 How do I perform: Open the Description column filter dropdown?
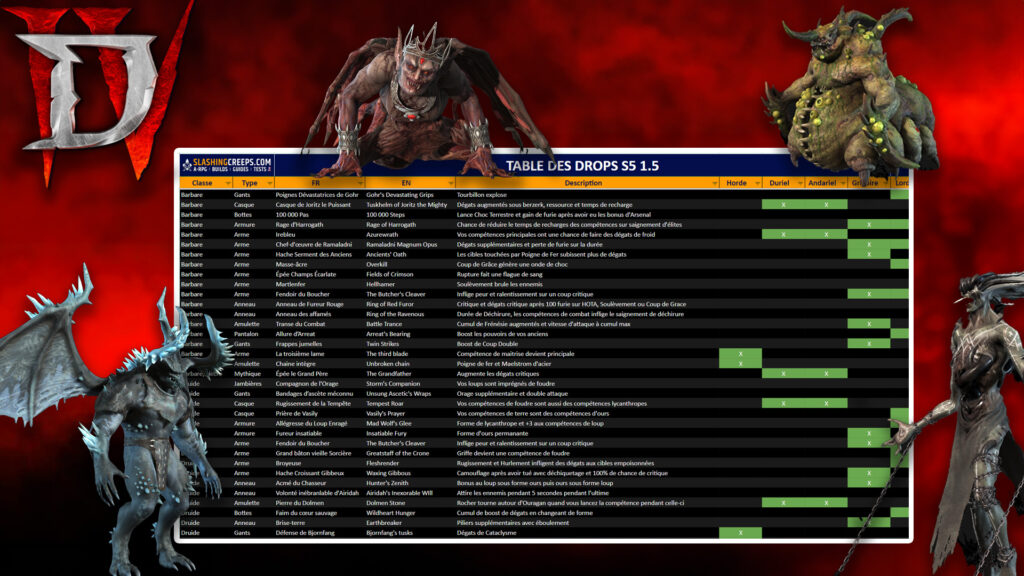713,183
